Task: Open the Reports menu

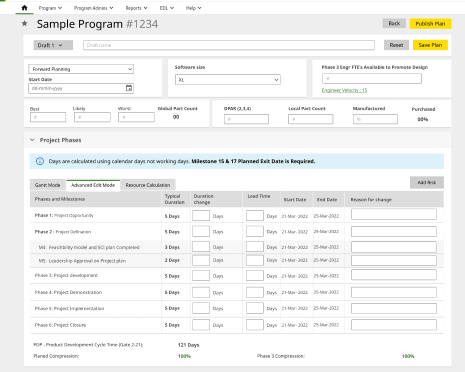Action: 136,8
